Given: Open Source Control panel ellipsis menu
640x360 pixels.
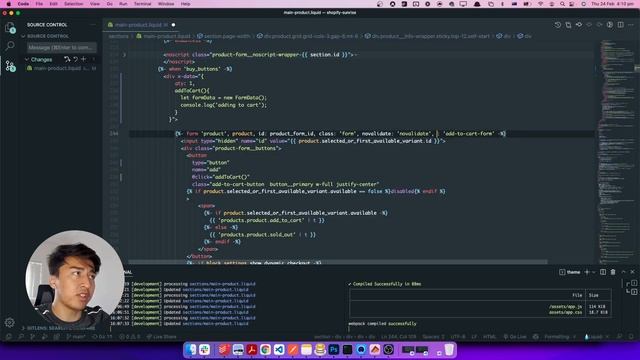Looking at the screenshot, I should pyautogui.click(x=93, y=25).
